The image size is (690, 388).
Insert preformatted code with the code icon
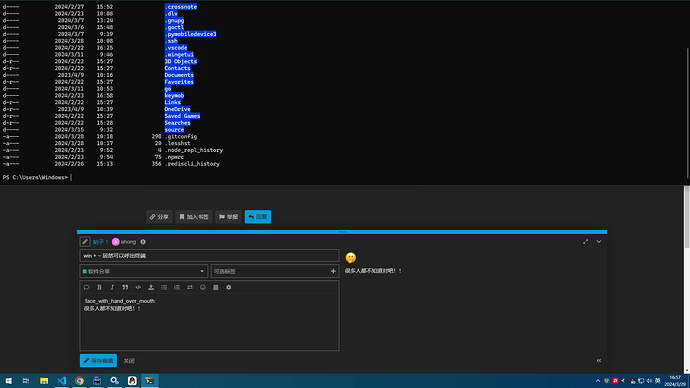[x=138, y=287]
